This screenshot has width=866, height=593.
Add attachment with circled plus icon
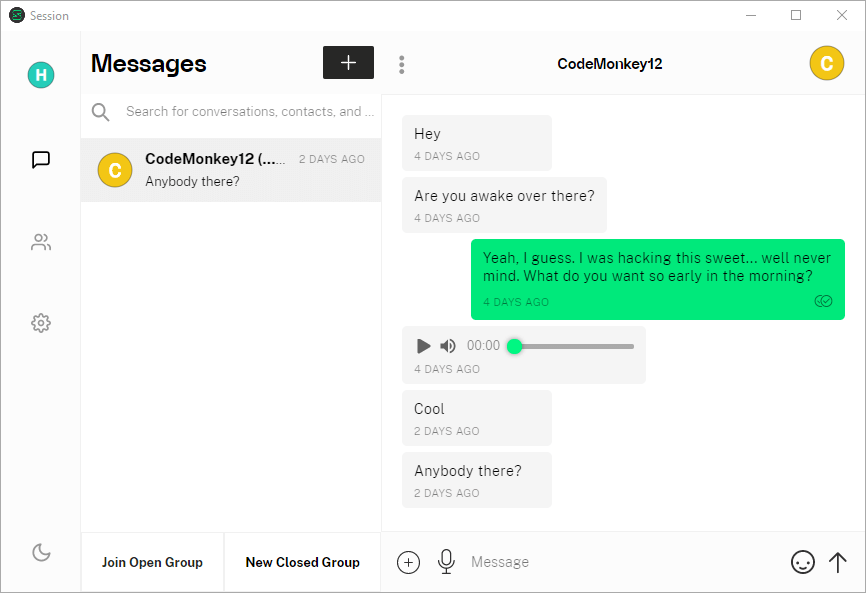coord(408,563)
